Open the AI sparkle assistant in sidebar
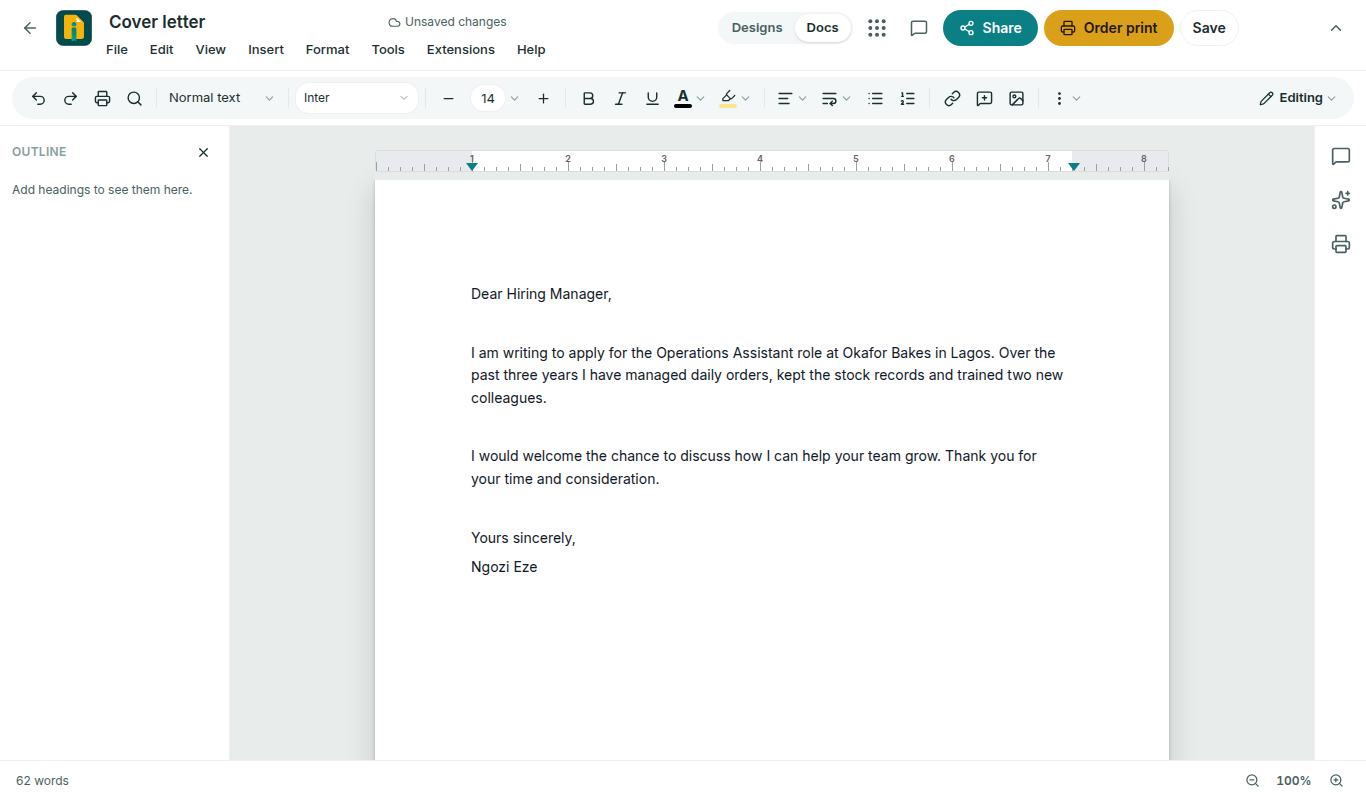The height and width of the screenshot is (800, 1366). point(1341,200)
